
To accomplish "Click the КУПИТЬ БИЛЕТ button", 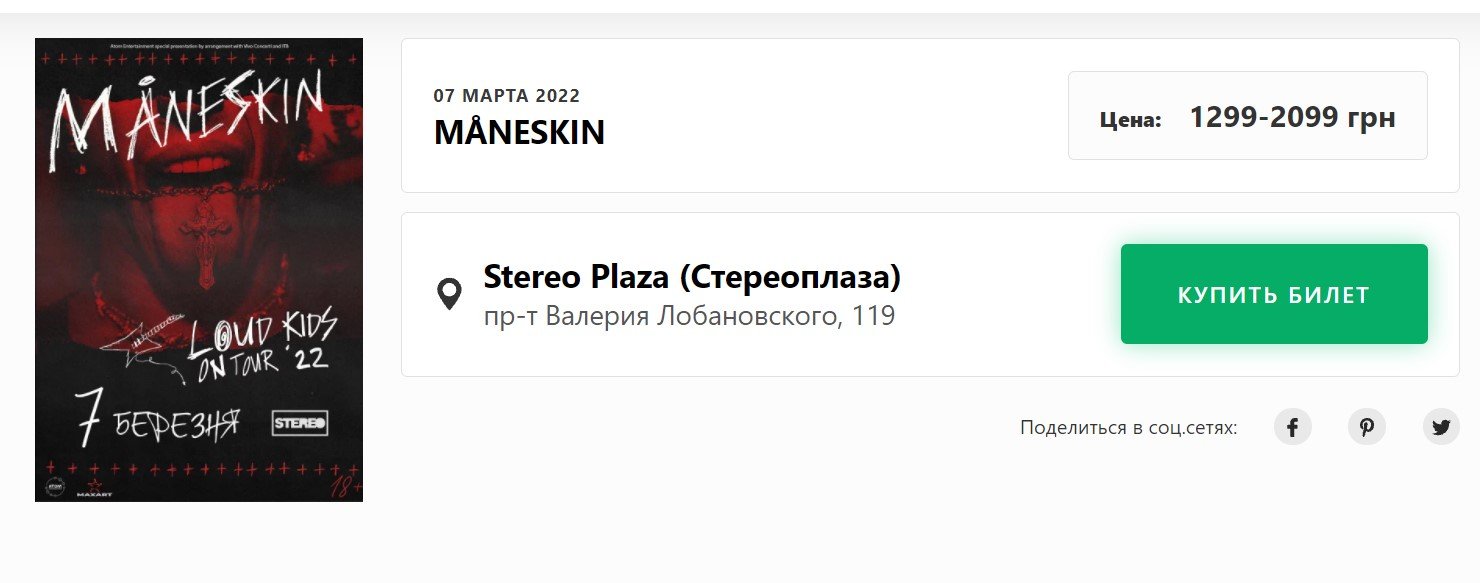I will (x=1274, y=294).
